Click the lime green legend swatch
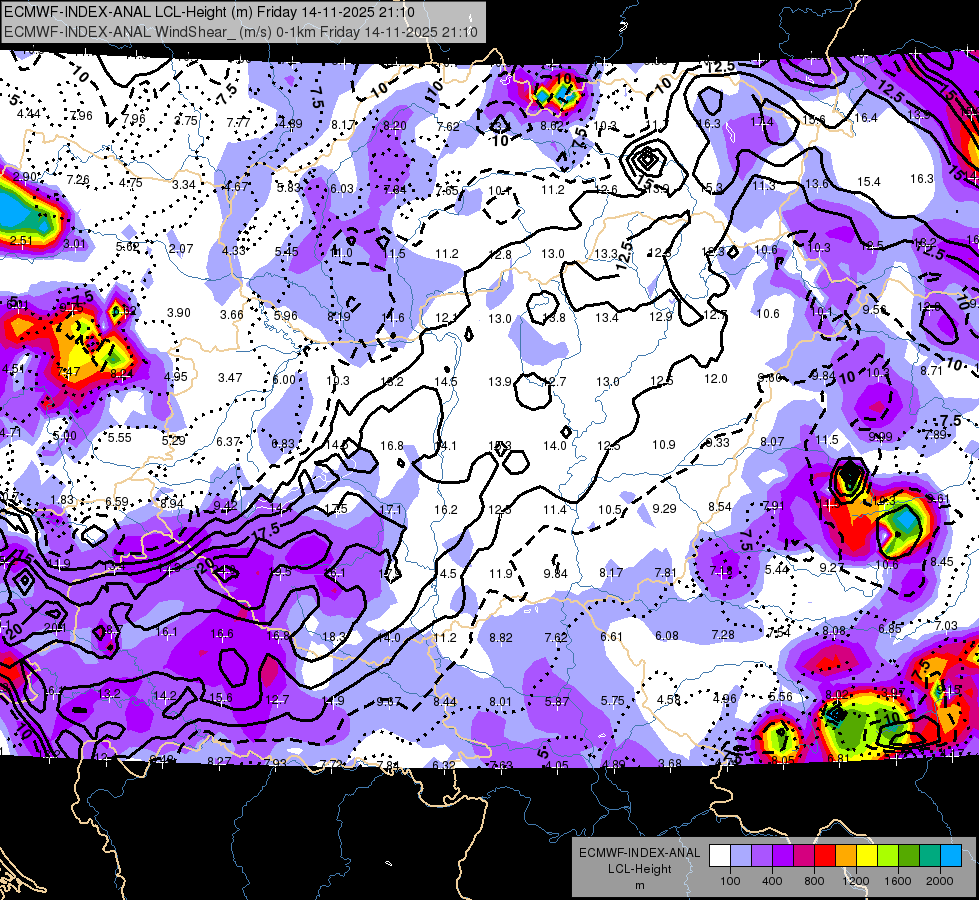Image resolution: width=979 pixels, height=900 pixels. 888,856
